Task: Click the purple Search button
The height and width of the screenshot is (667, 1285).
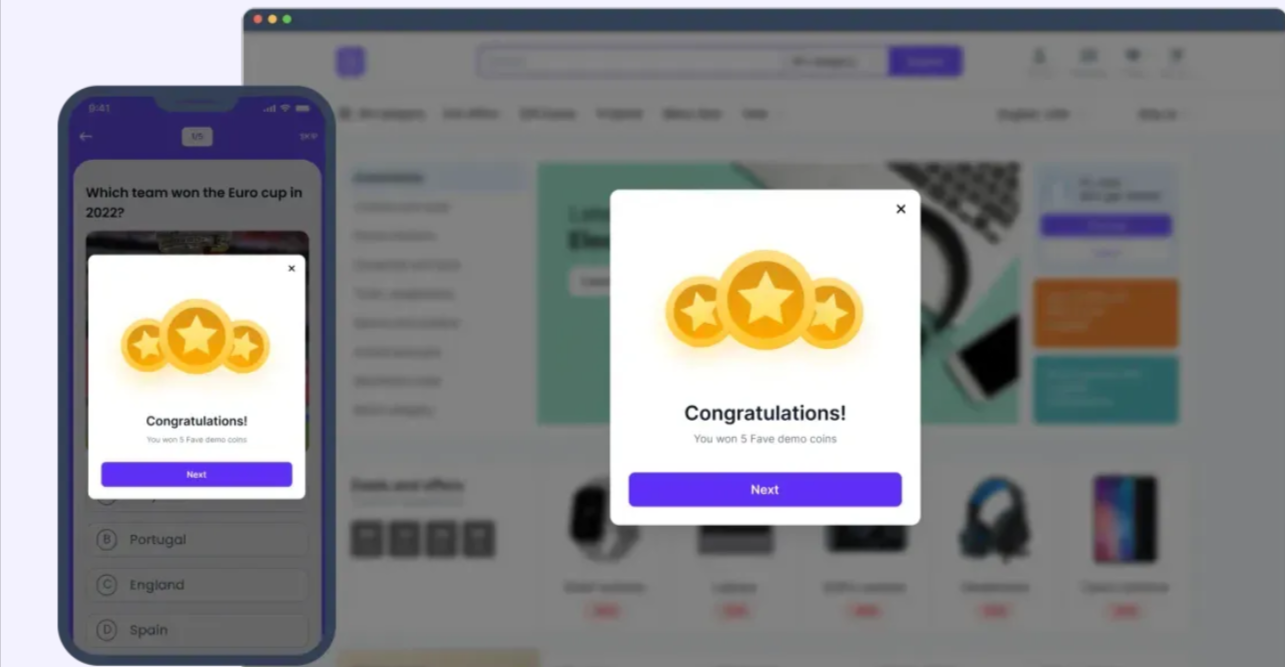Action: coord(926,62)
